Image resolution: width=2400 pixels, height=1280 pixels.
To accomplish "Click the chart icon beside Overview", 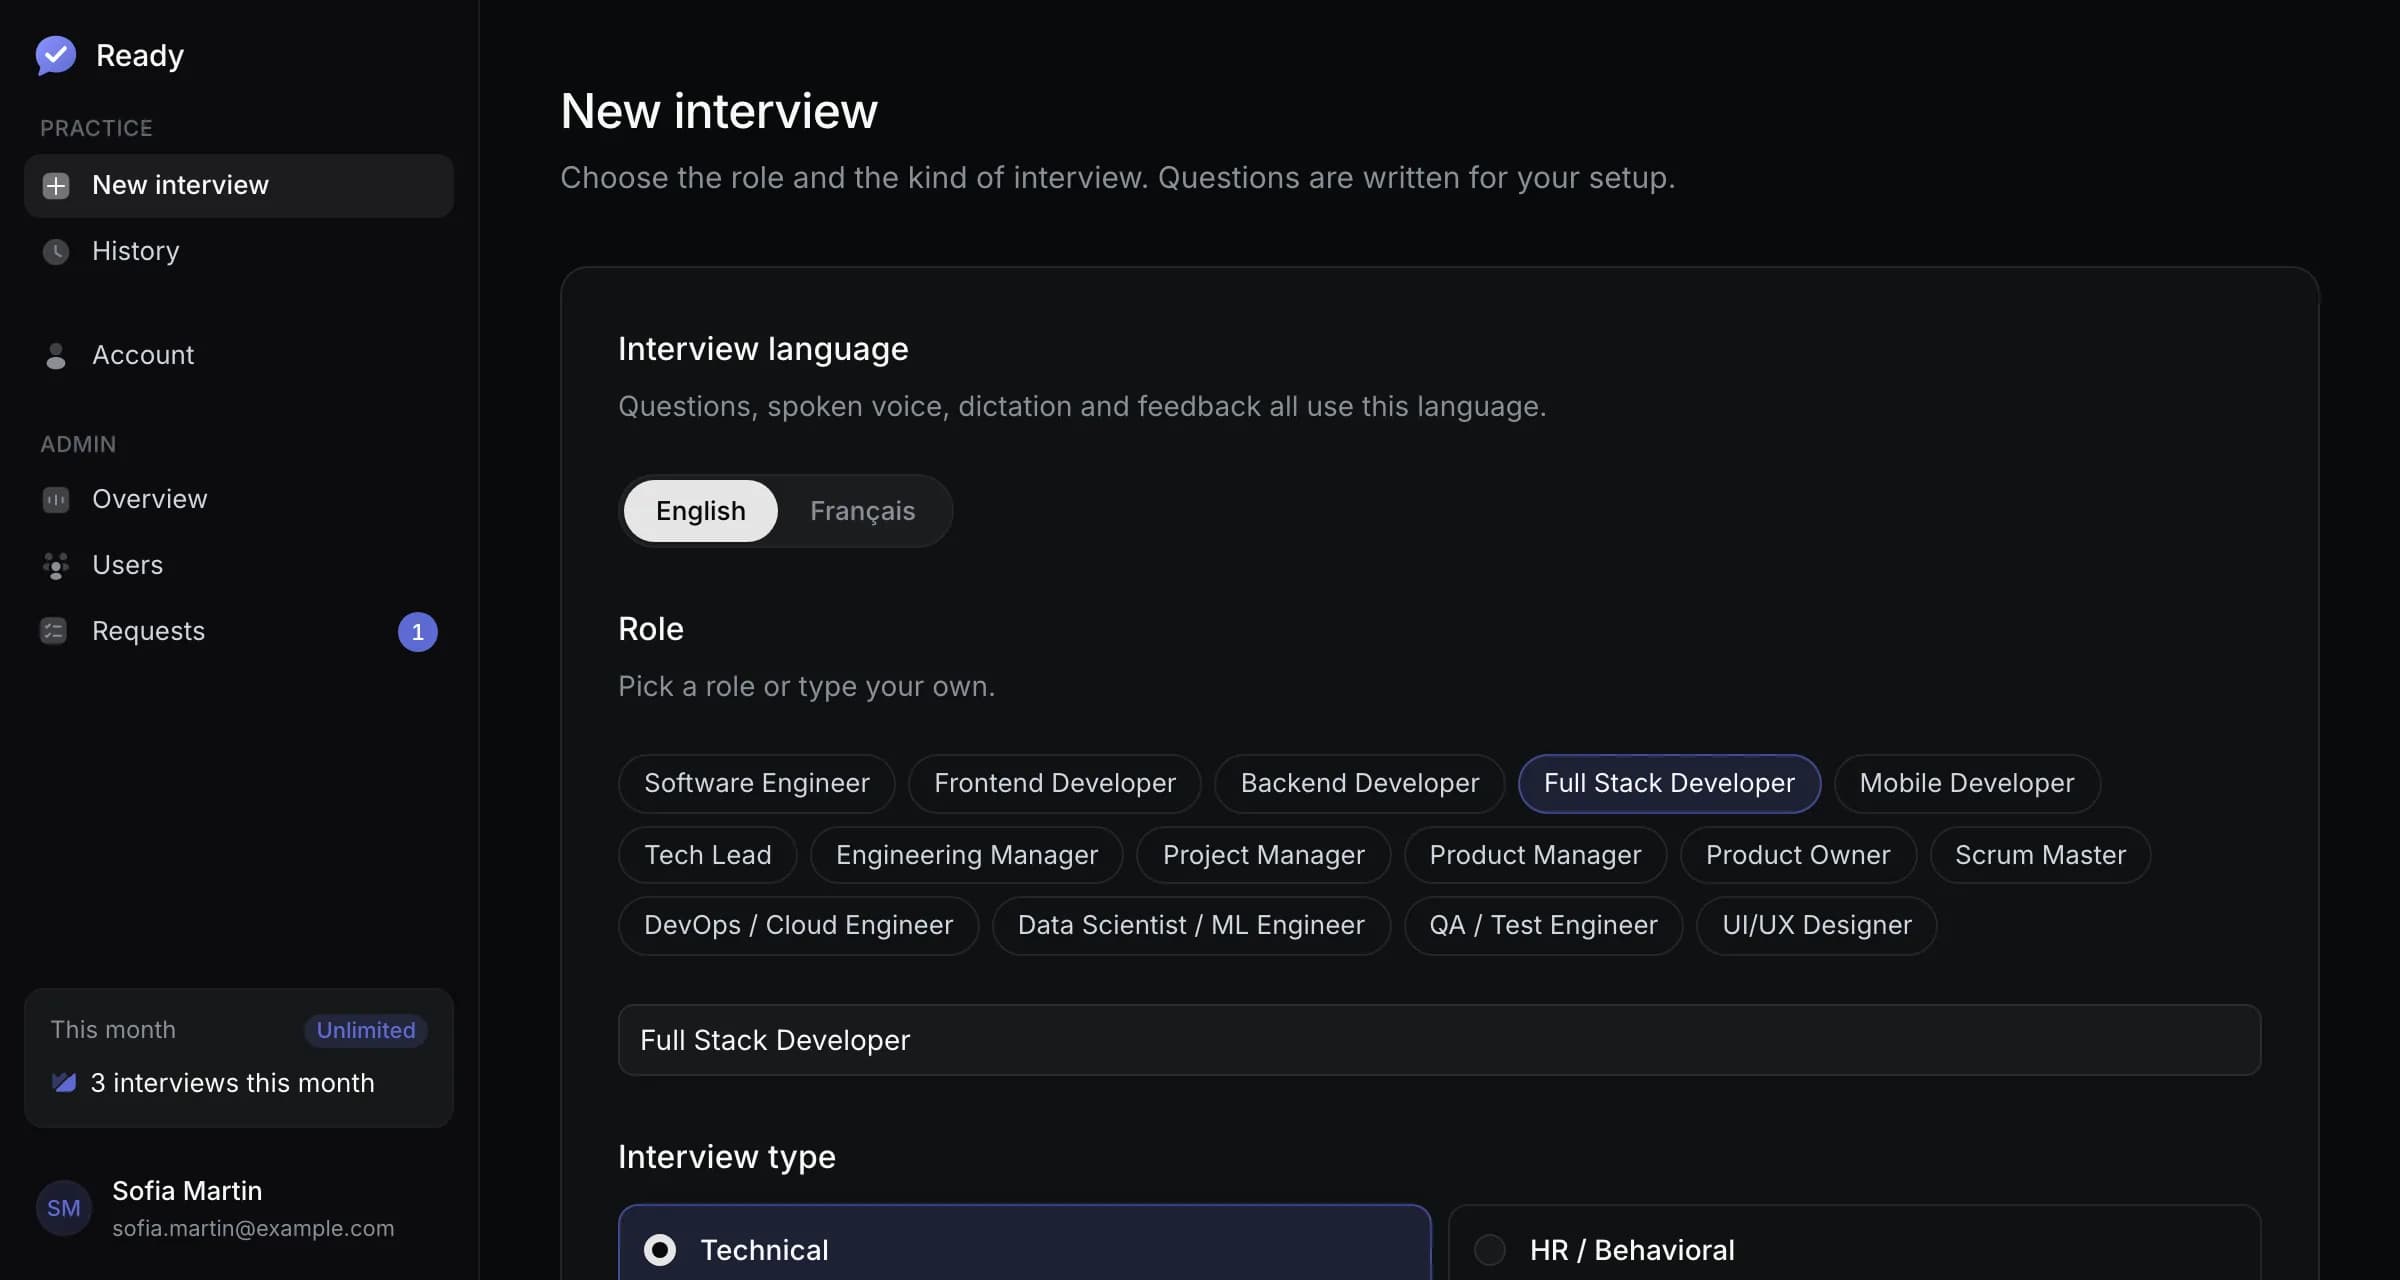I will [x=56, y=499].
